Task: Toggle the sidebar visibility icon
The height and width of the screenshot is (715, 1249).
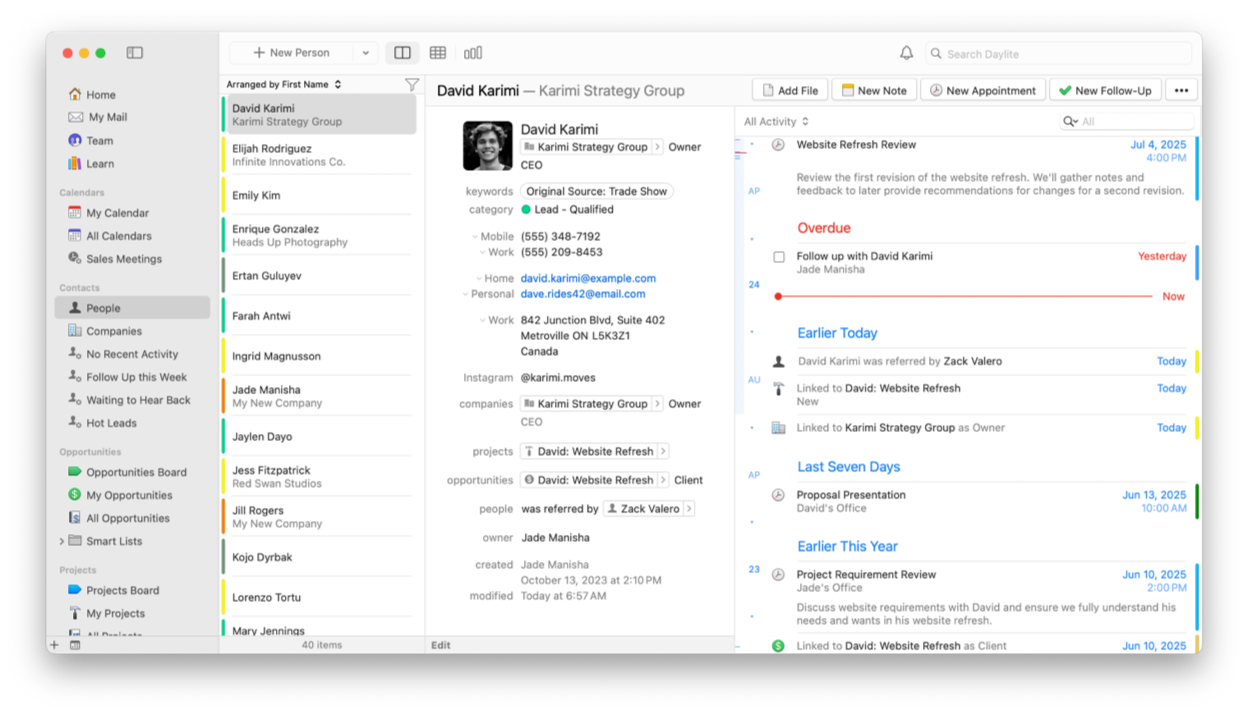Action: (x=135, y=53)
